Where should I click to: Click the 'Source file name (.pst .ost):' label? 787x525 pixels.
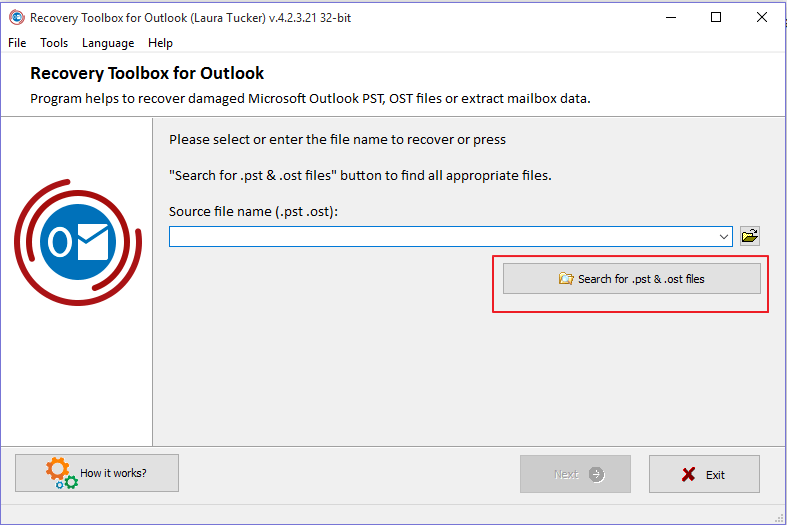tap(253, 211)
